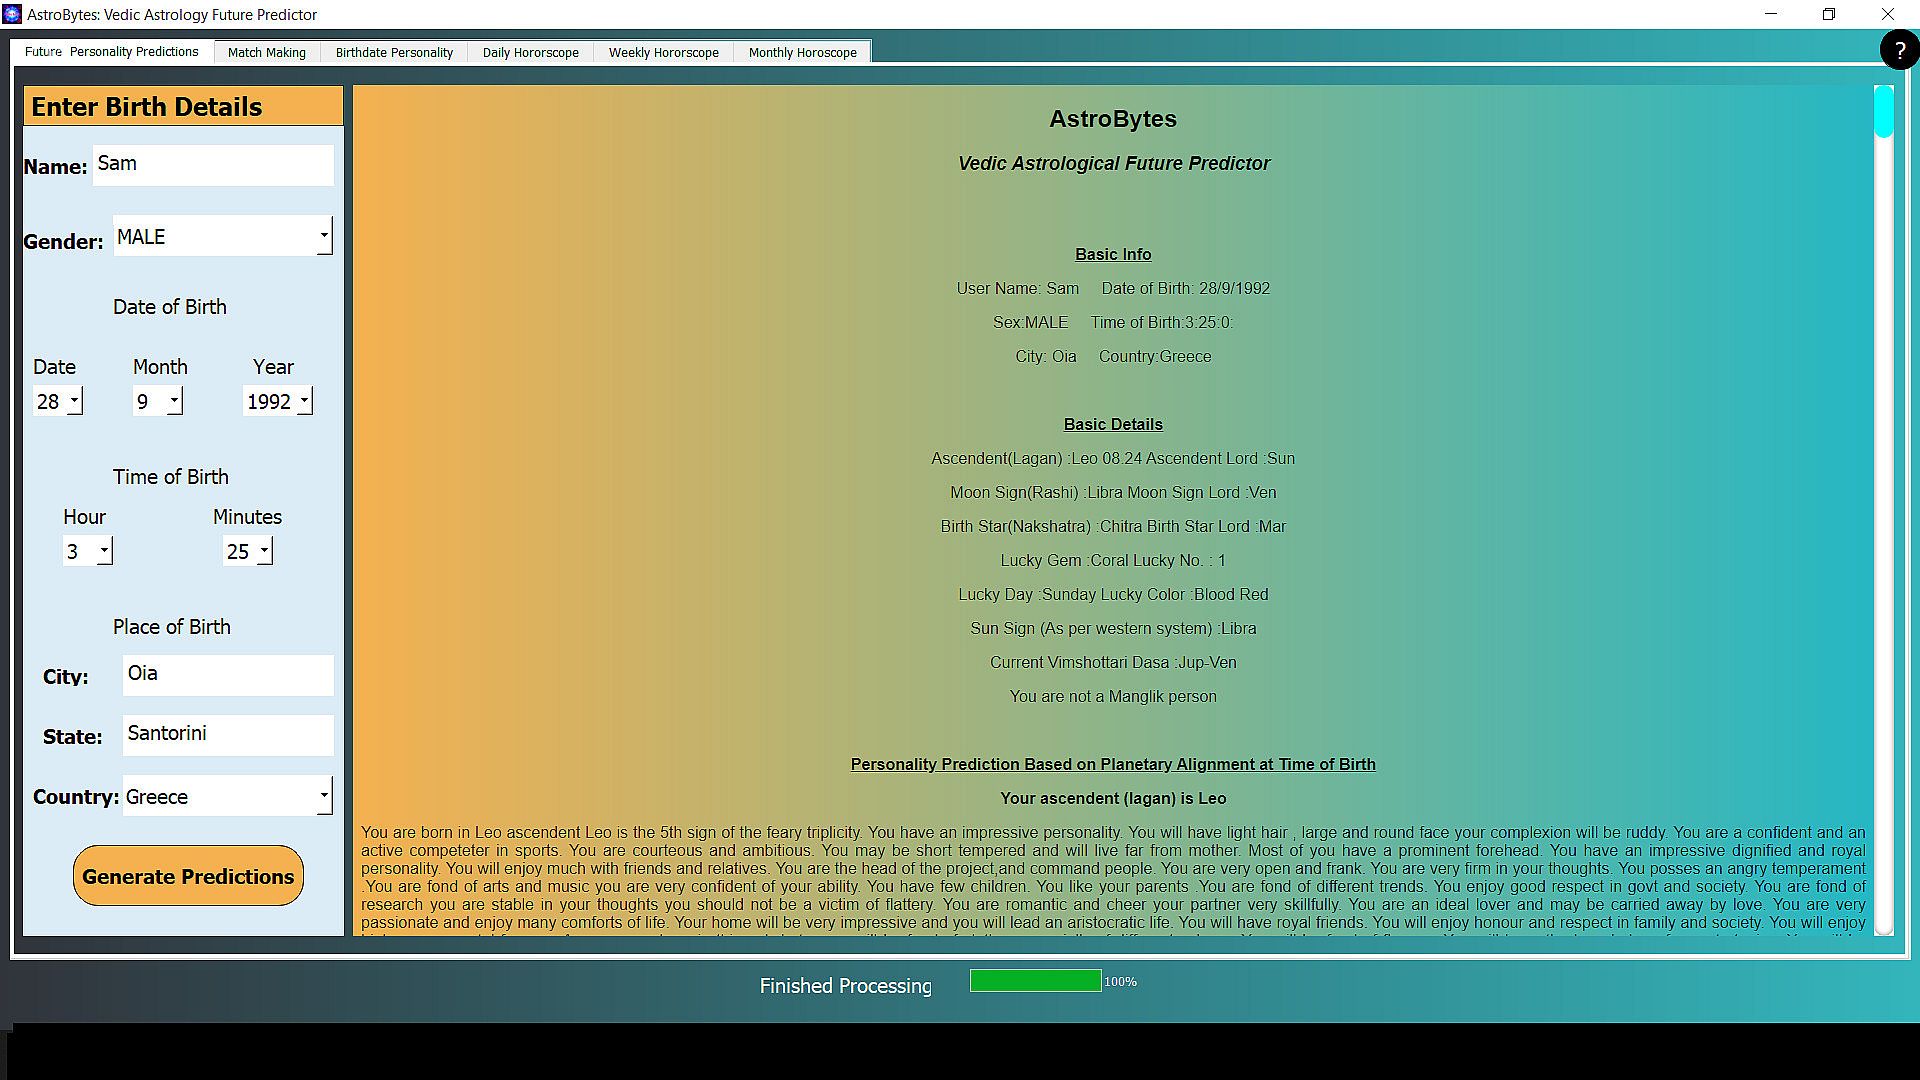The width and height of the screenshot is (1920, 1080).
Task: Click the City input field
Action: click(228, 675)
